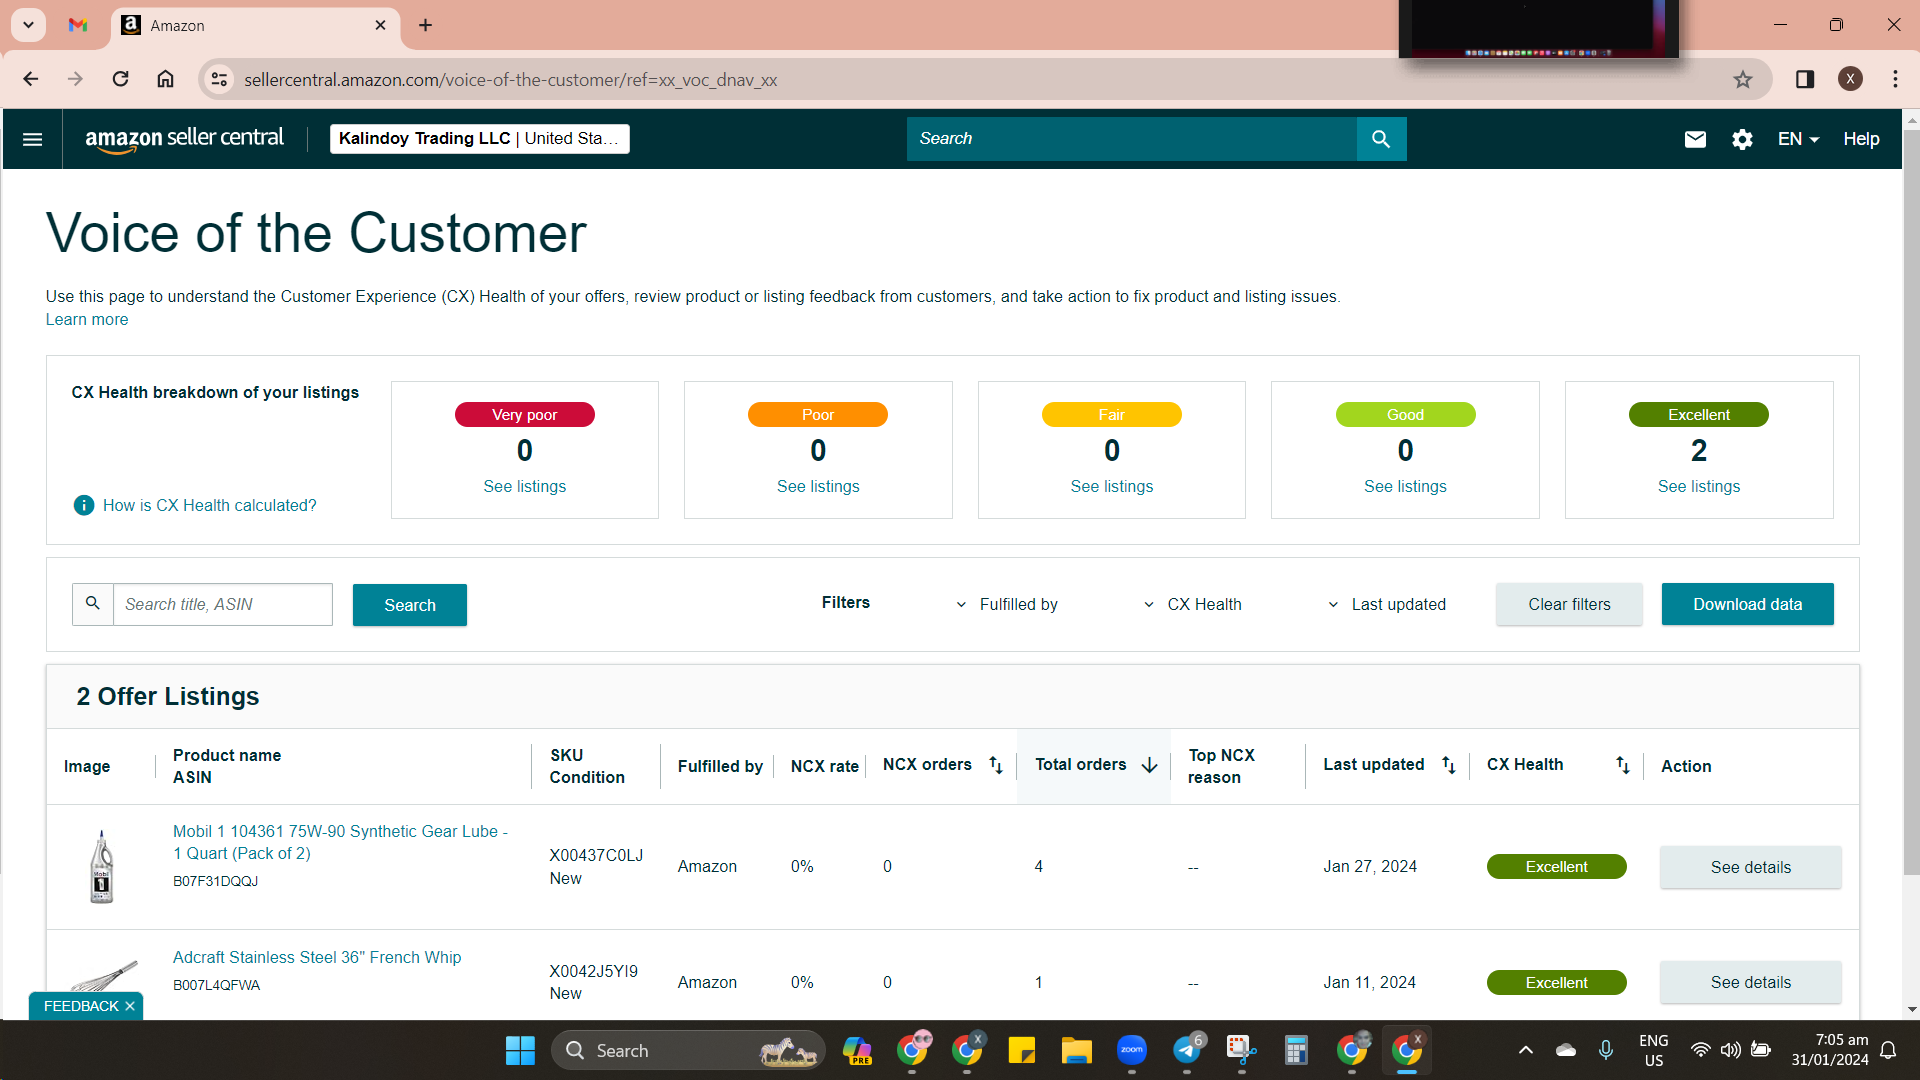
Task: See listings under Very poor
Action: tap(525, 486)
